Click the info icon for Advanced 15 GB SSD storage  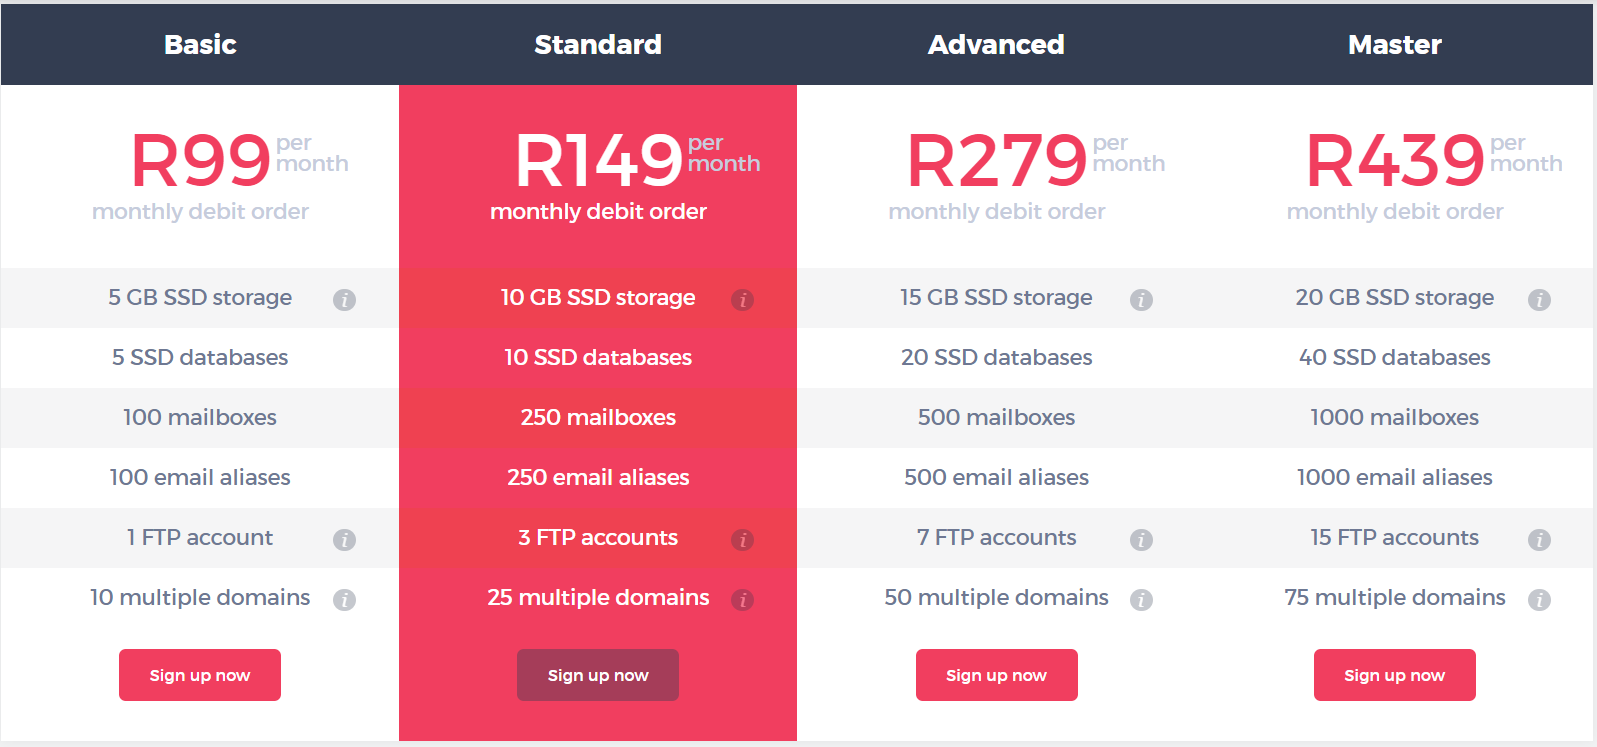(x=1141, y=299)
